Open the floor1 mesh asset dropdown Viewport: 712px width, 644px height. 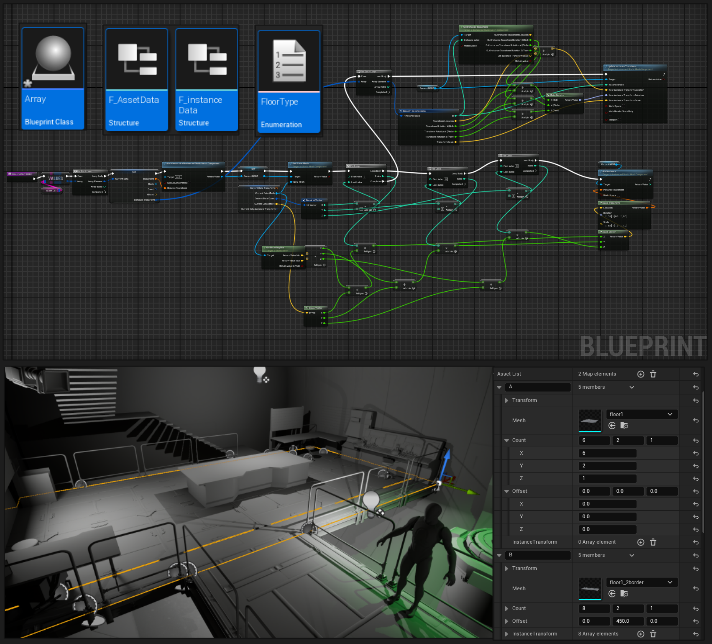click(642, 414)
